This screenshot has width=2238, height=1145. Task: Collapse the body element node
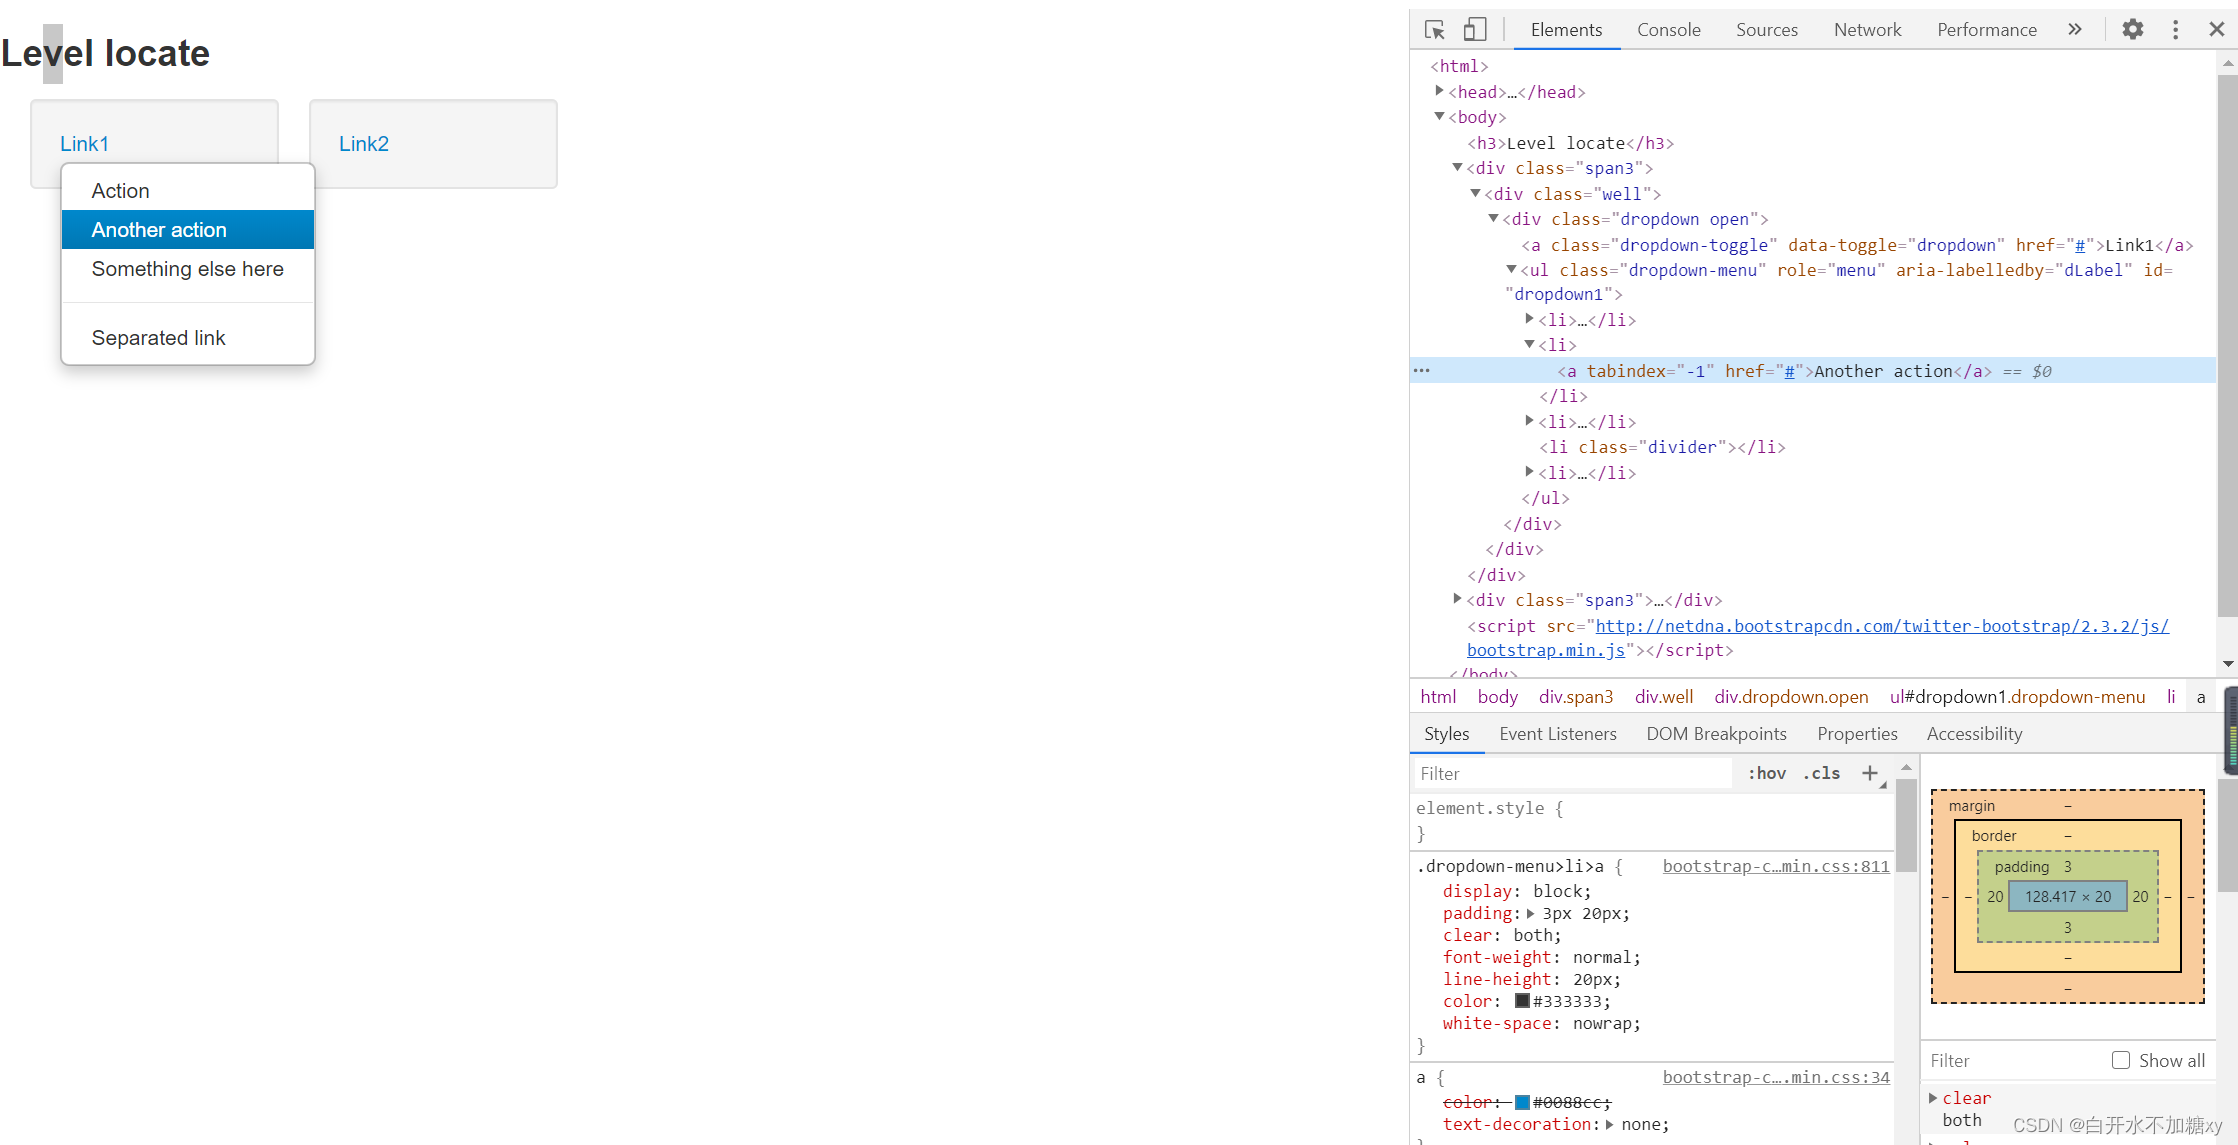[1439, 116]
